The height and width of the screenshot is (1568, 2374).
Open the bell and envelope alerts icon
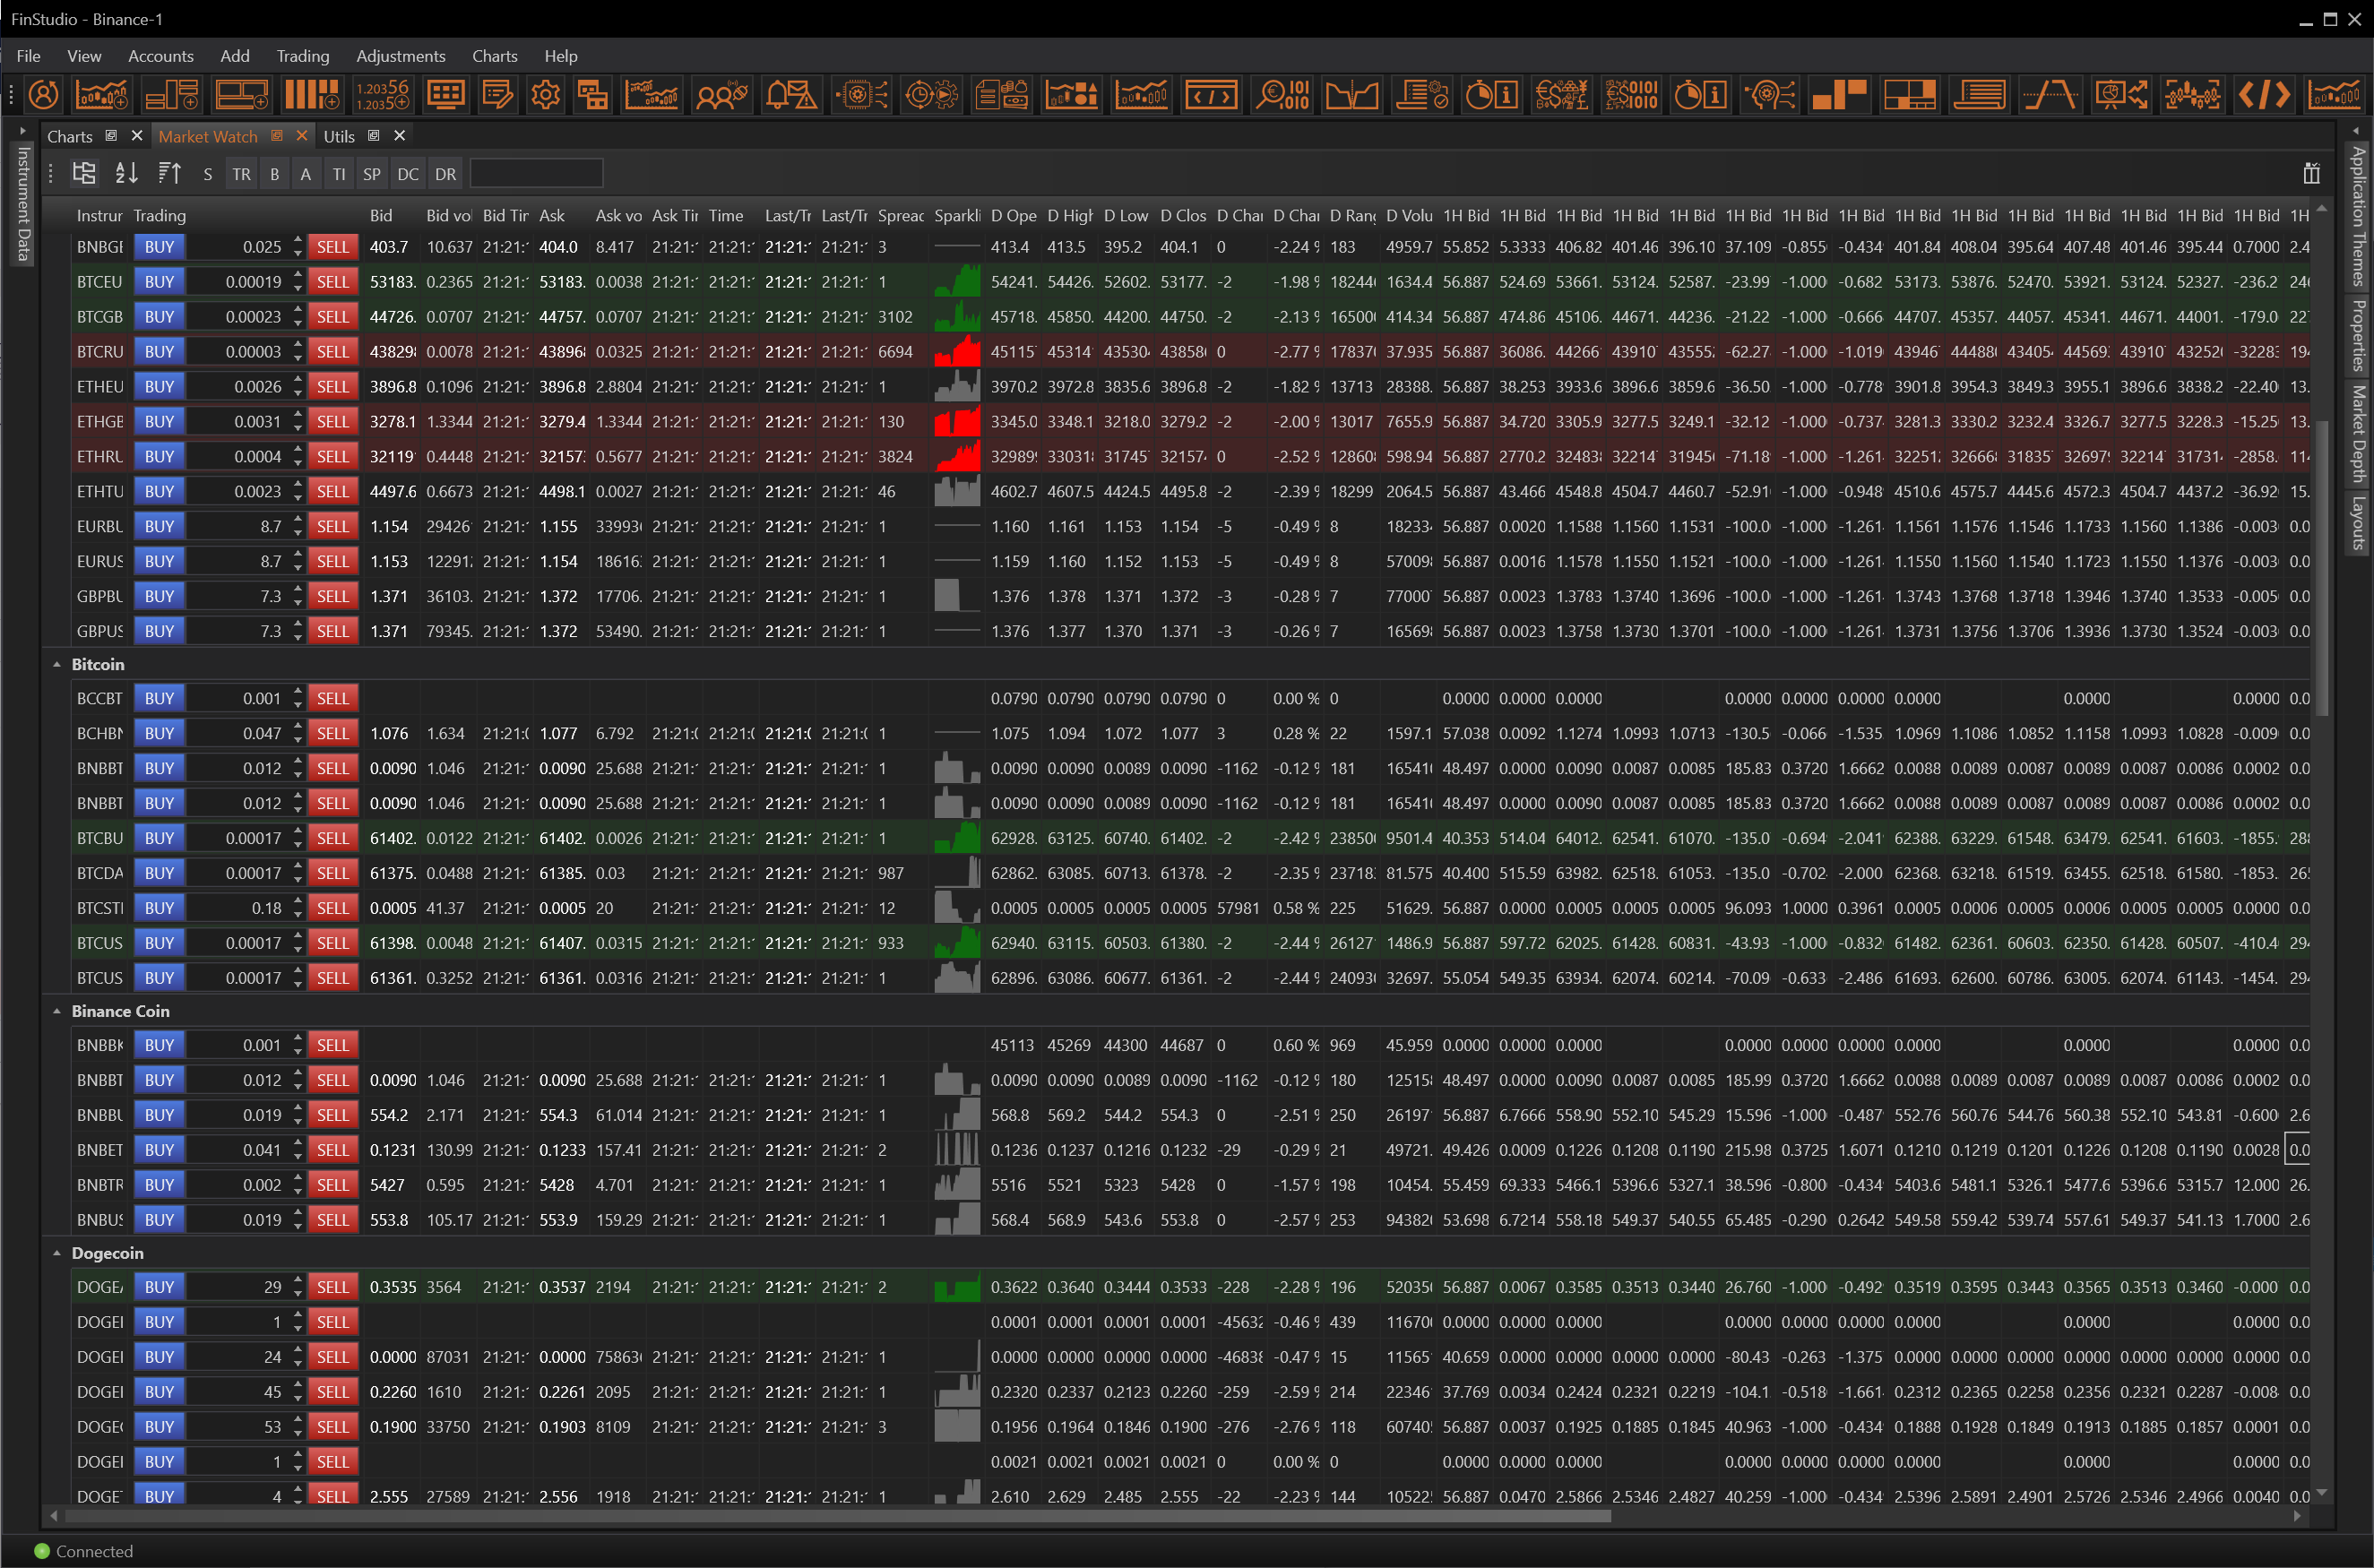pos(790,96)
